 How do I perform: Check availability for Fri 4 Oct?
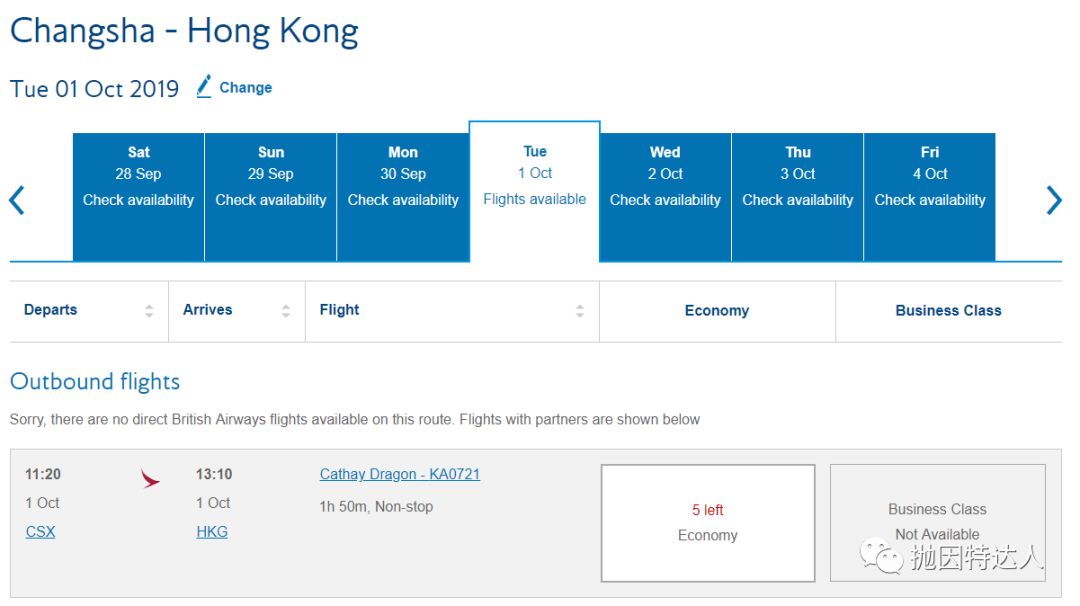(x=930, y=196)
